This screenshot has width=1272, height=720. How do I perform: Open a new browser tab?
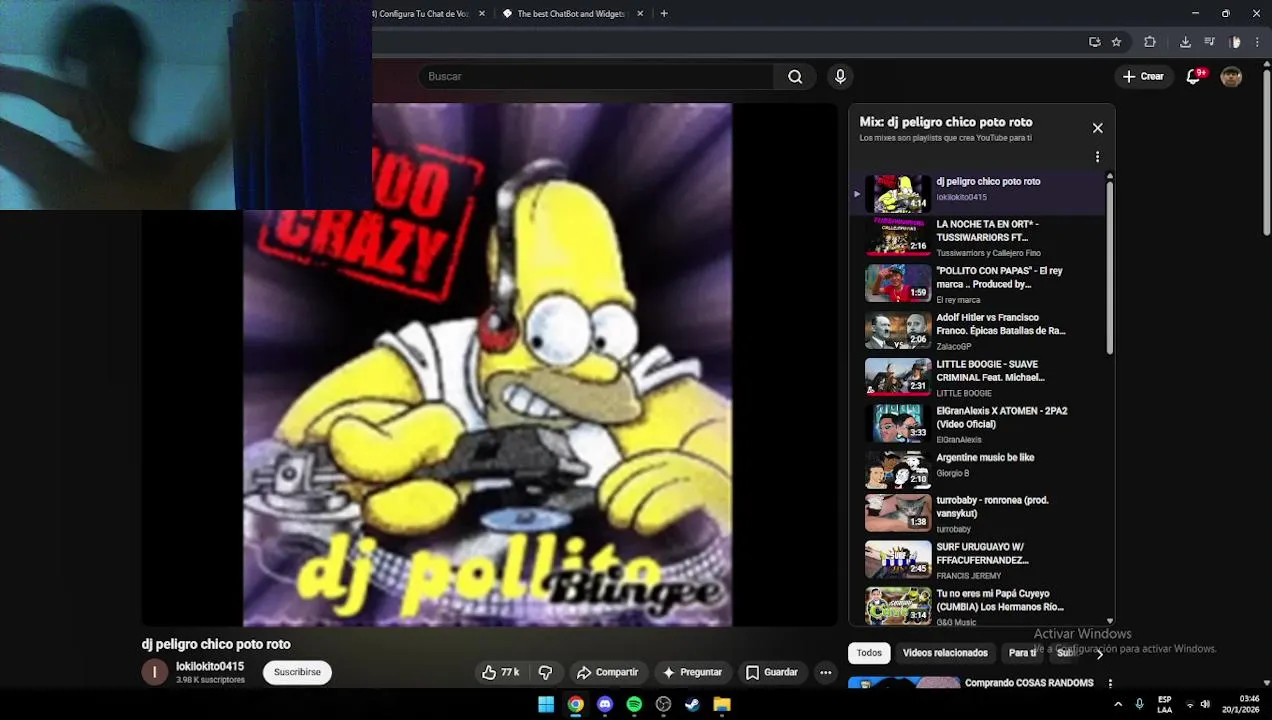pos(664,14)
